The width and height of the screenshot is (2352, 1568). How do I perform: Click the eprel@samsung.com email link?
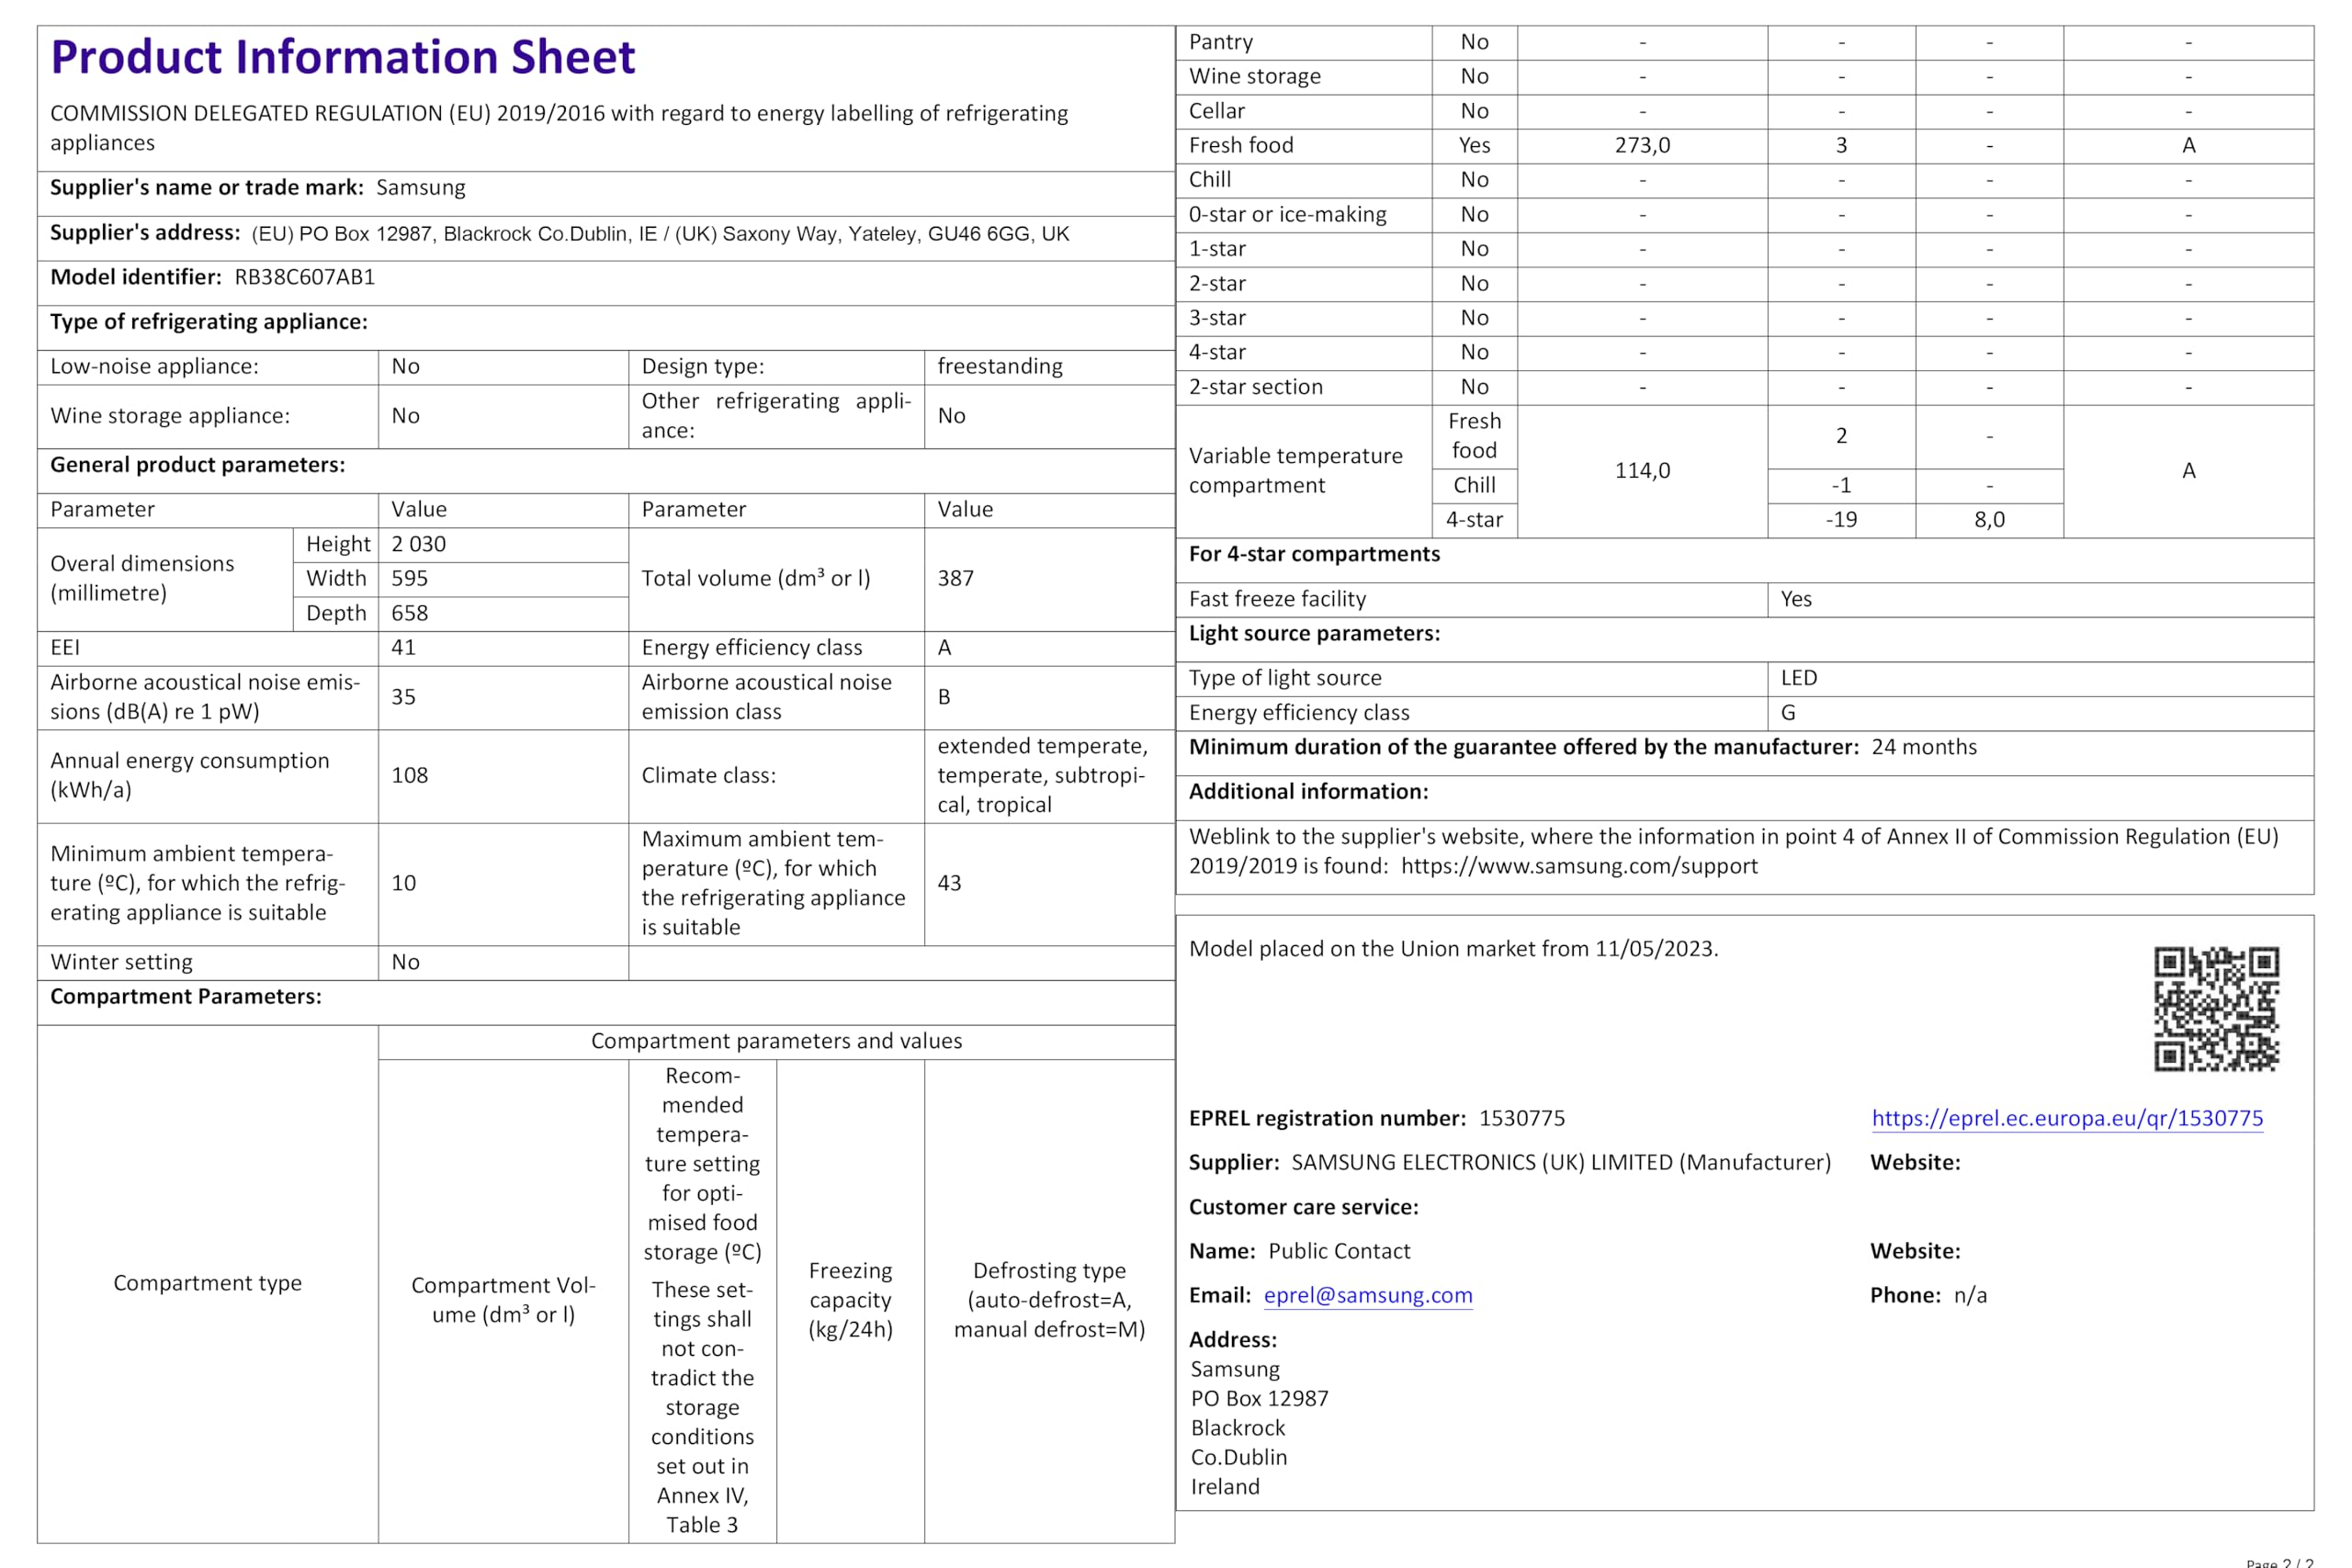point(1367,1295)
